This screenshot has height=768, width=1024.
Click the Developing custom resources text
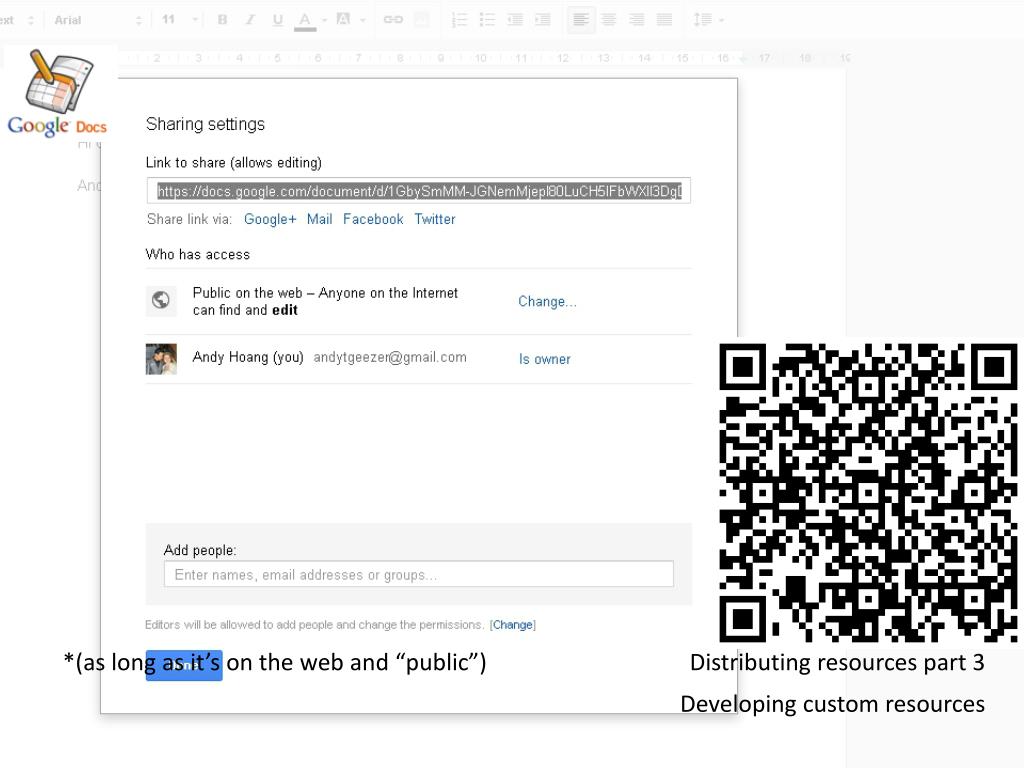click(833, 705)
